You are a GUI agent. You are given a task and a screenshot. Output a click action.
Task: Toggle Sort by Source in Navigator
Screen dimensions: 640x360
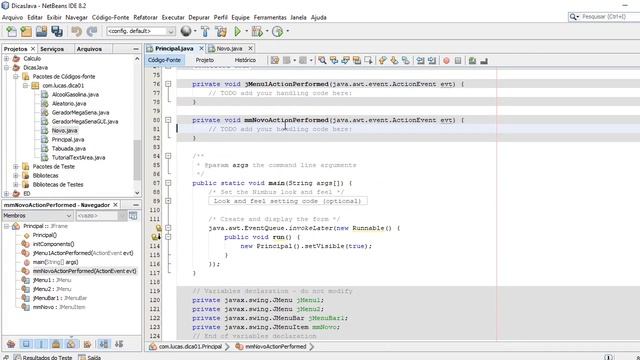coord(119,344)
